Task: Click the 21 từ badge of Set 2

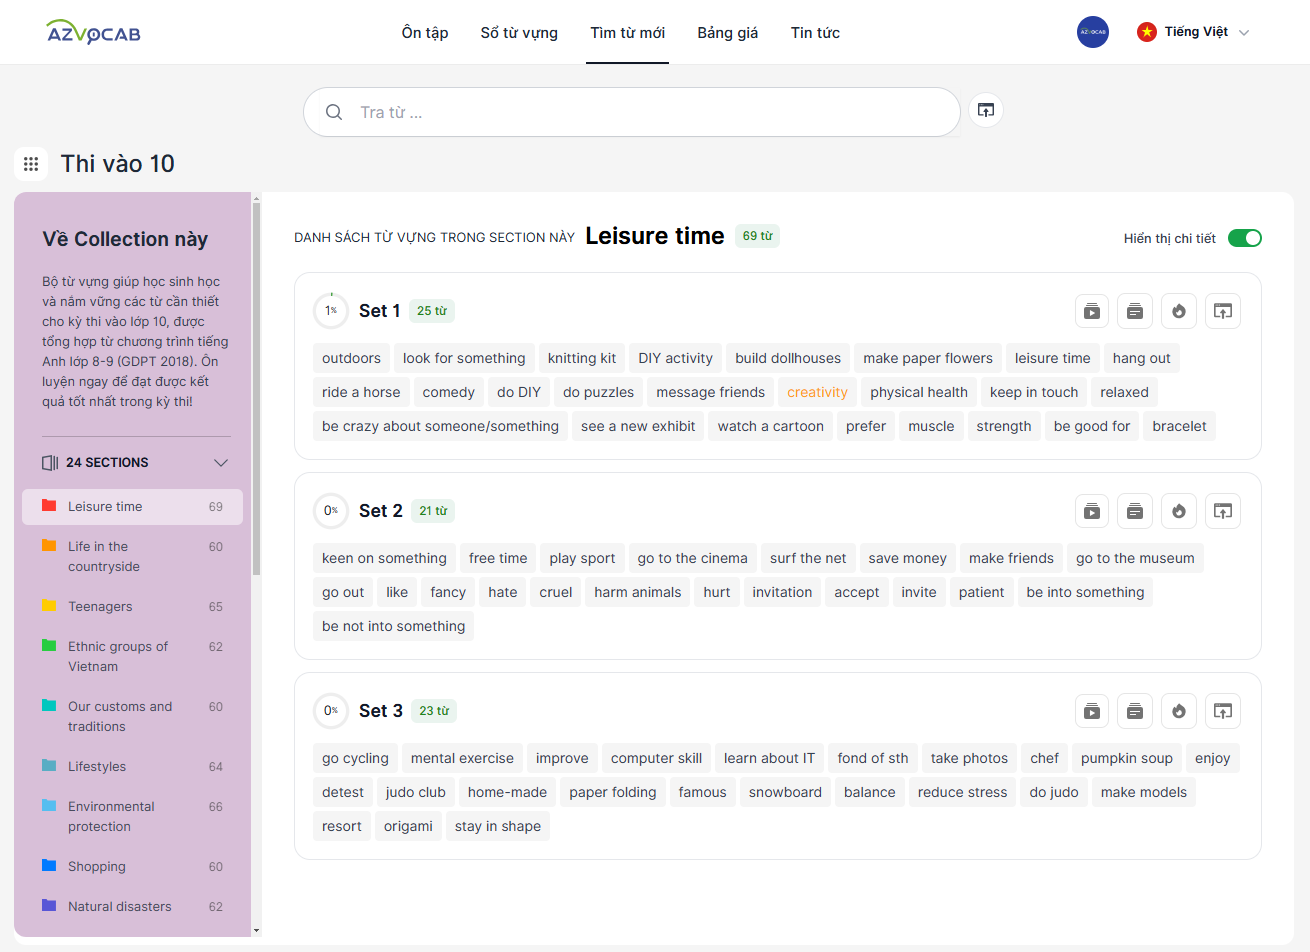Action: coord(433,511)
